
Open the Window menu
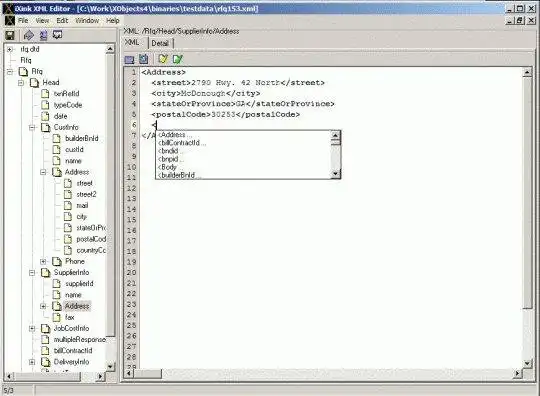87,20
